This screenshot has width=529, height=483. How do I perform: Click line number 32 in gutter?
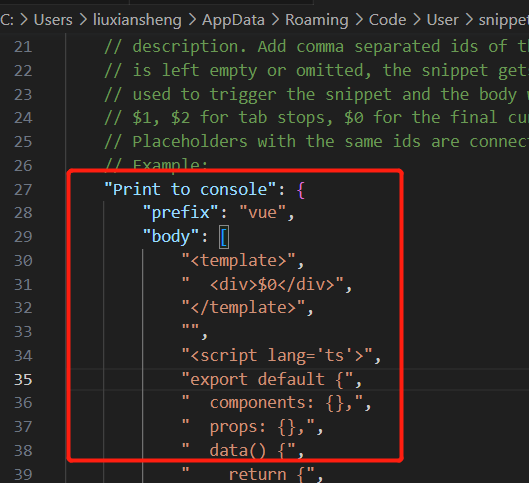[x=23, y=308]
